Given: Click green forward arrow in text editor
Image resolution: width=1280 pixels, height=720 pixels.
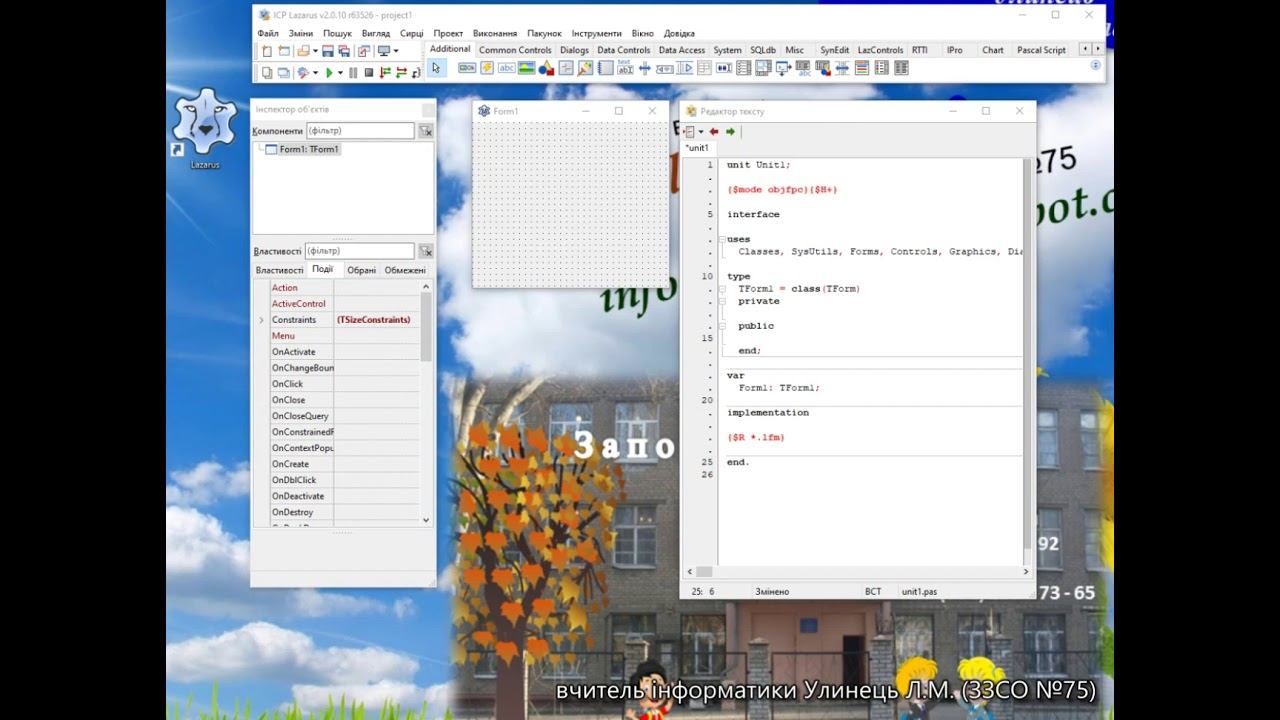Looking at the screenshot, I should point(730,131).
